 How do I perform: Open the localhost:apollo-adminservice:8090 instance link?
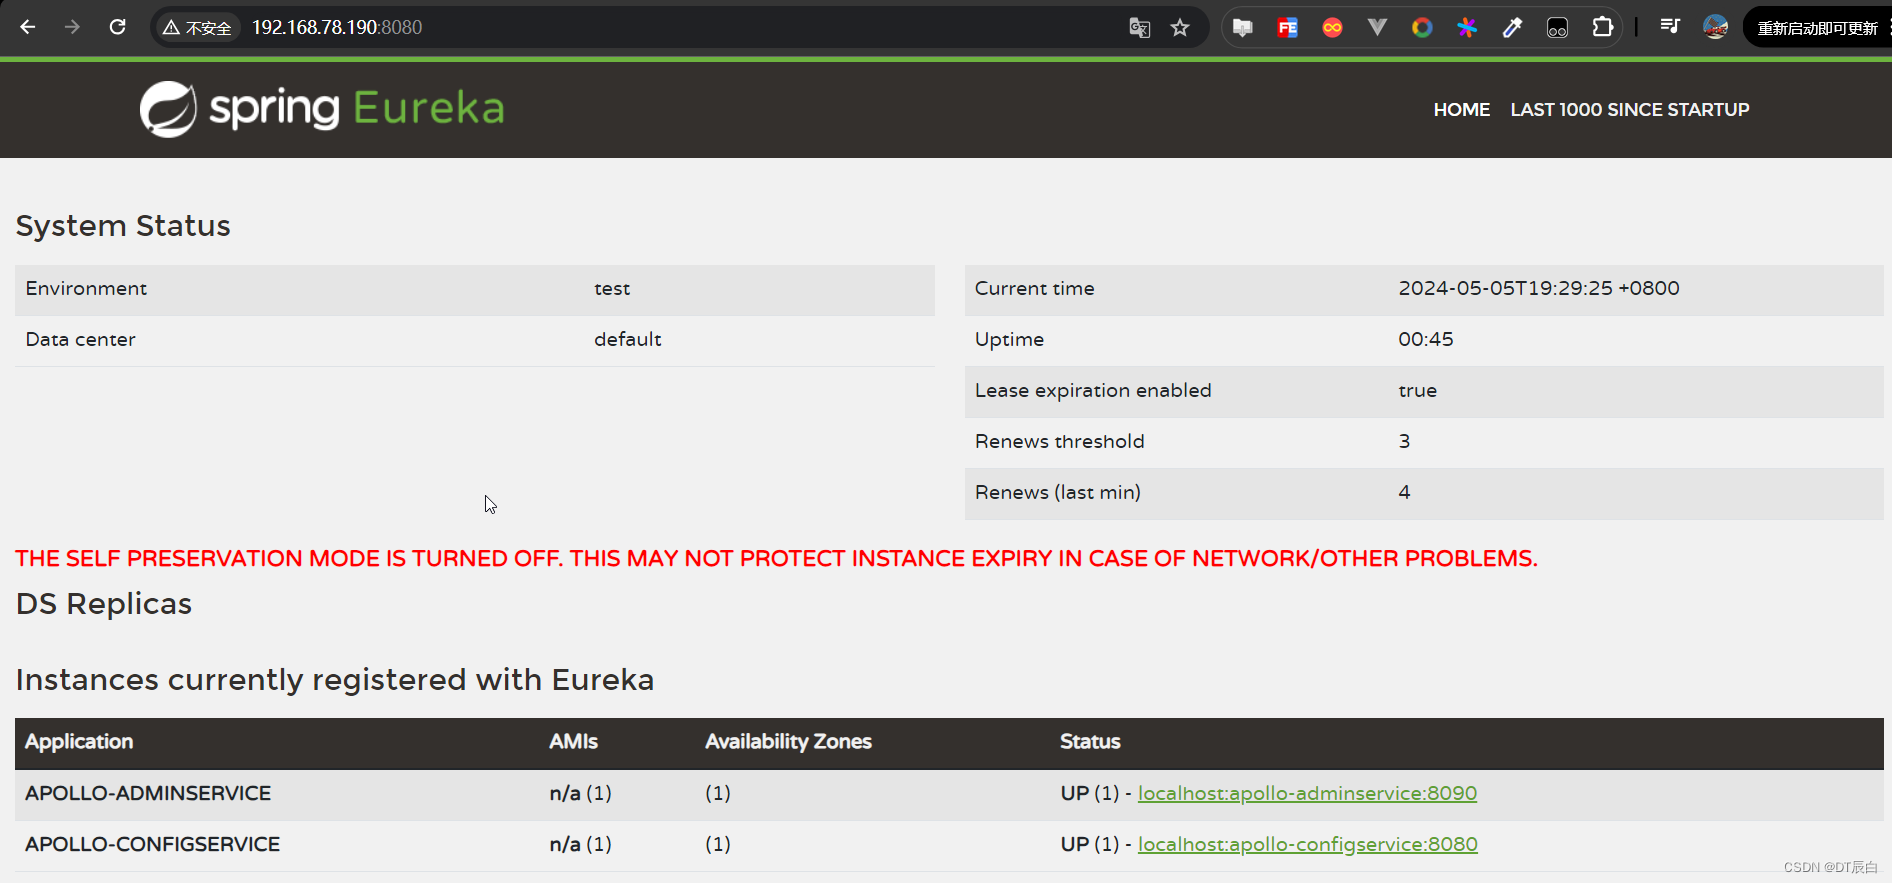pos(1307,793)
